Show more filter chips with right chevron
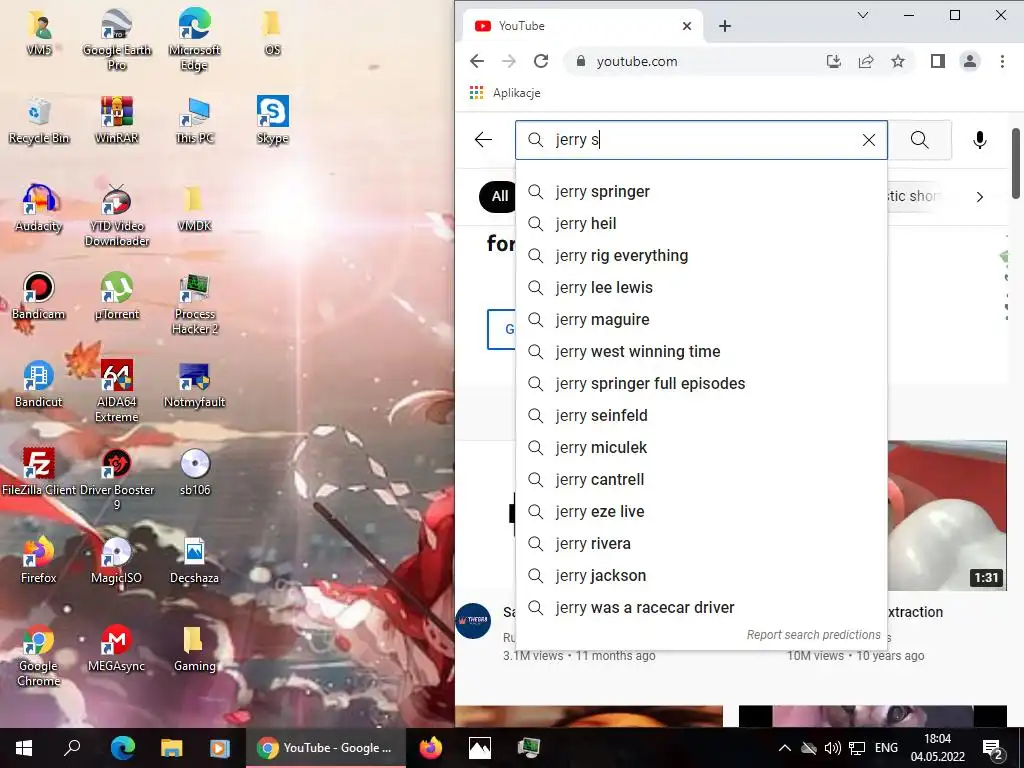 point(980,197)
